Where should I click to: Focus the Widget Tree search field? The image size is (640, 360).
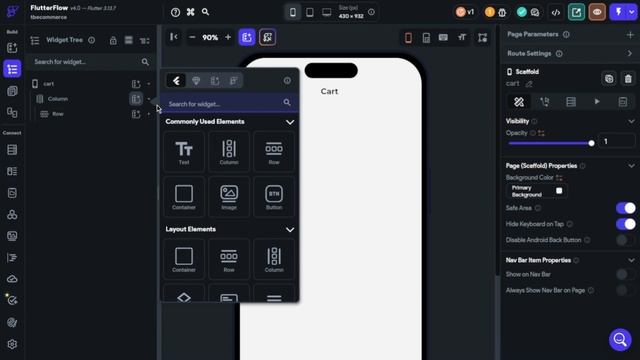tap(91, 62)
